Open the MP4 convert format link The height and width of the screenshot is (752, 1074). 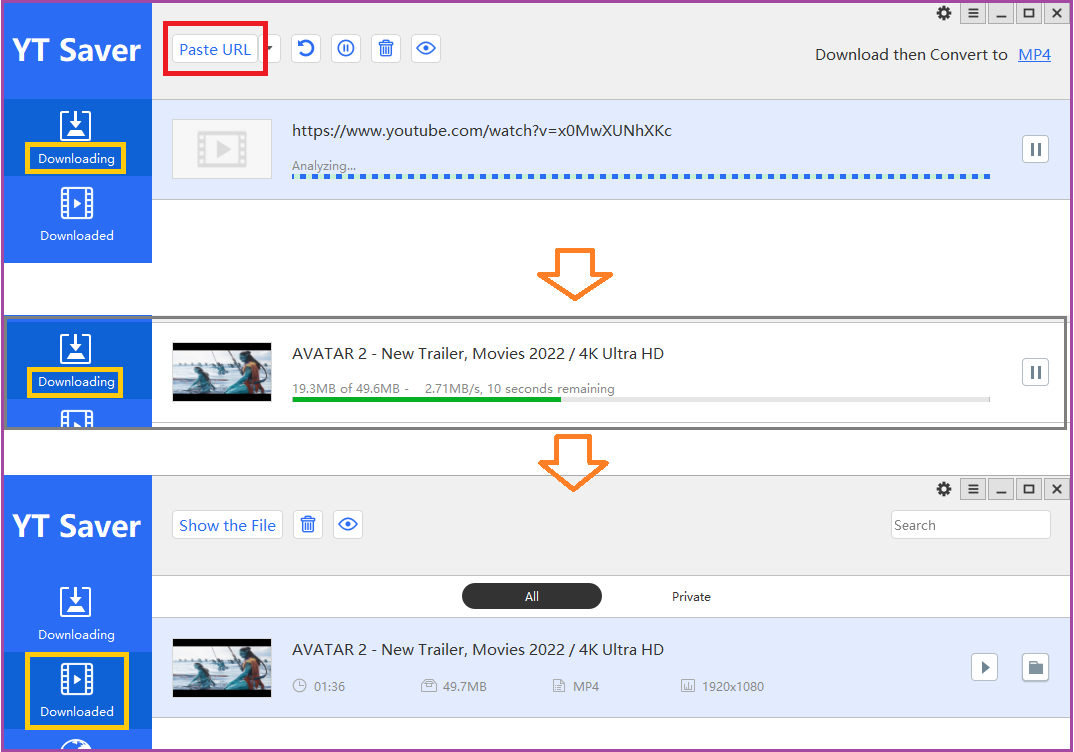point(1034,55)
